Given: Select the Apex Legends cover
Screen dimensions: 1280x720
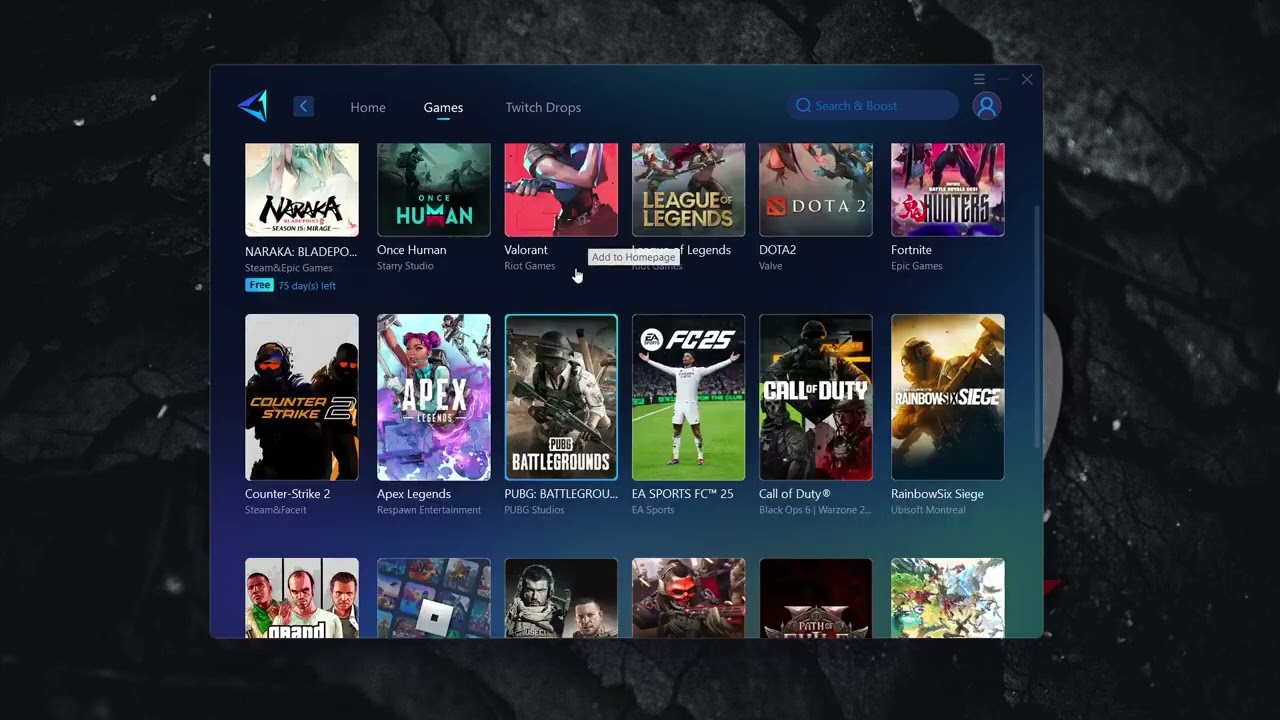Looking at the screenshot, I should 434,397.
